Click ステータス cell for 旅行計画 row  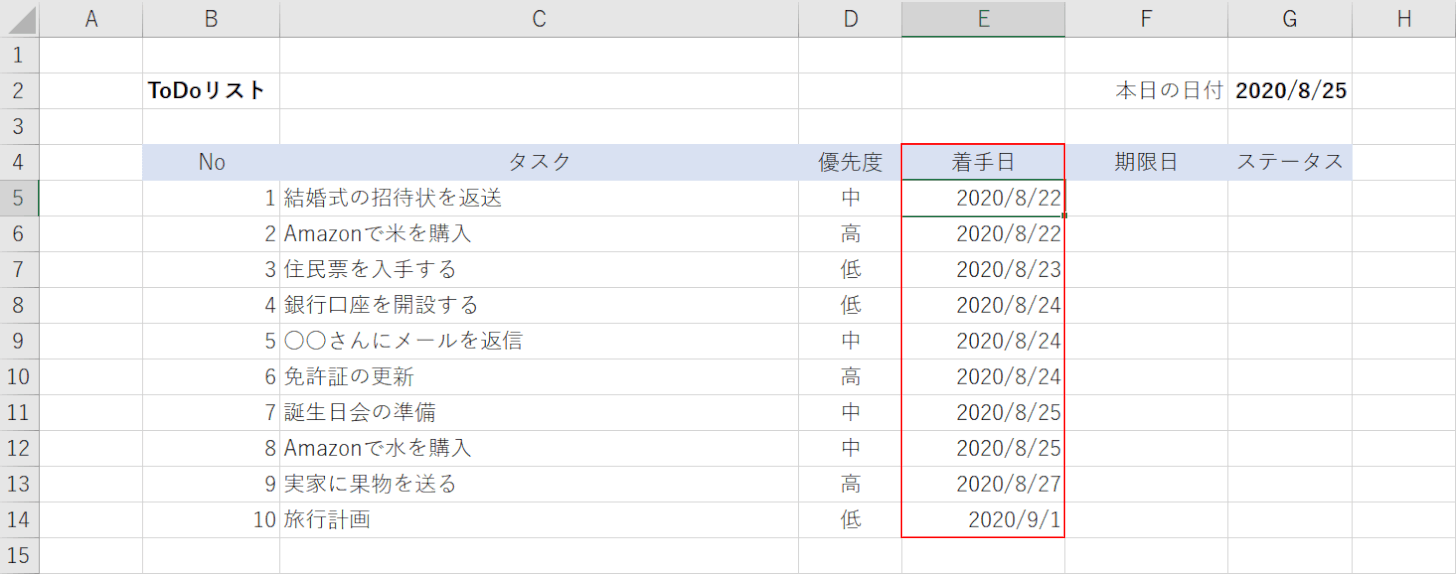[1290, 520]
